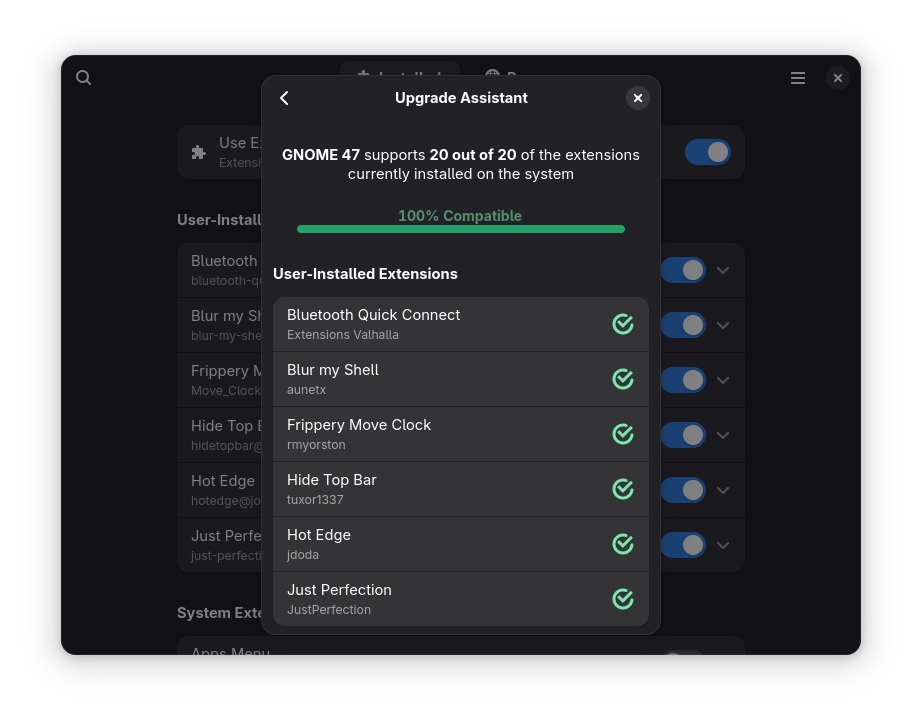Image resolution: width=922 pixels, height=722 pixels.
Task: Open the hamburger main menu
Action: tap(798, 78)
